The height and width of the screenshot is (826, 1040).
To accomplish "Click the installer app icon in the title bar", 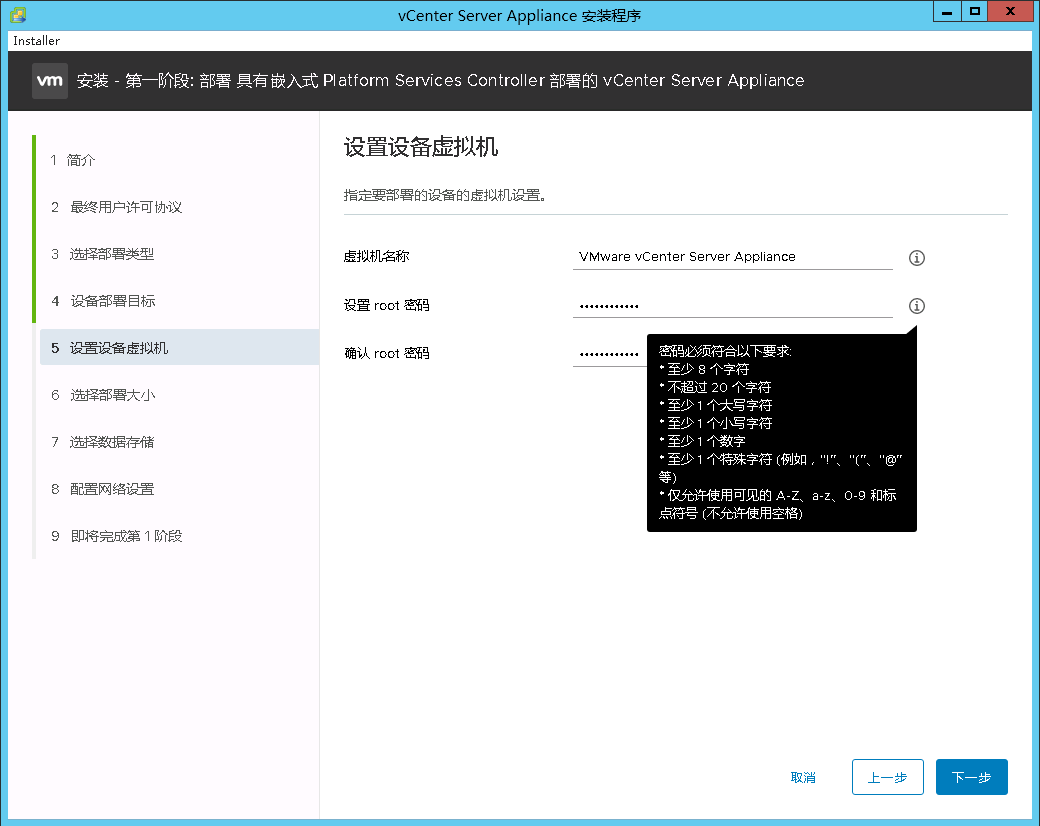I will (18, 15).
